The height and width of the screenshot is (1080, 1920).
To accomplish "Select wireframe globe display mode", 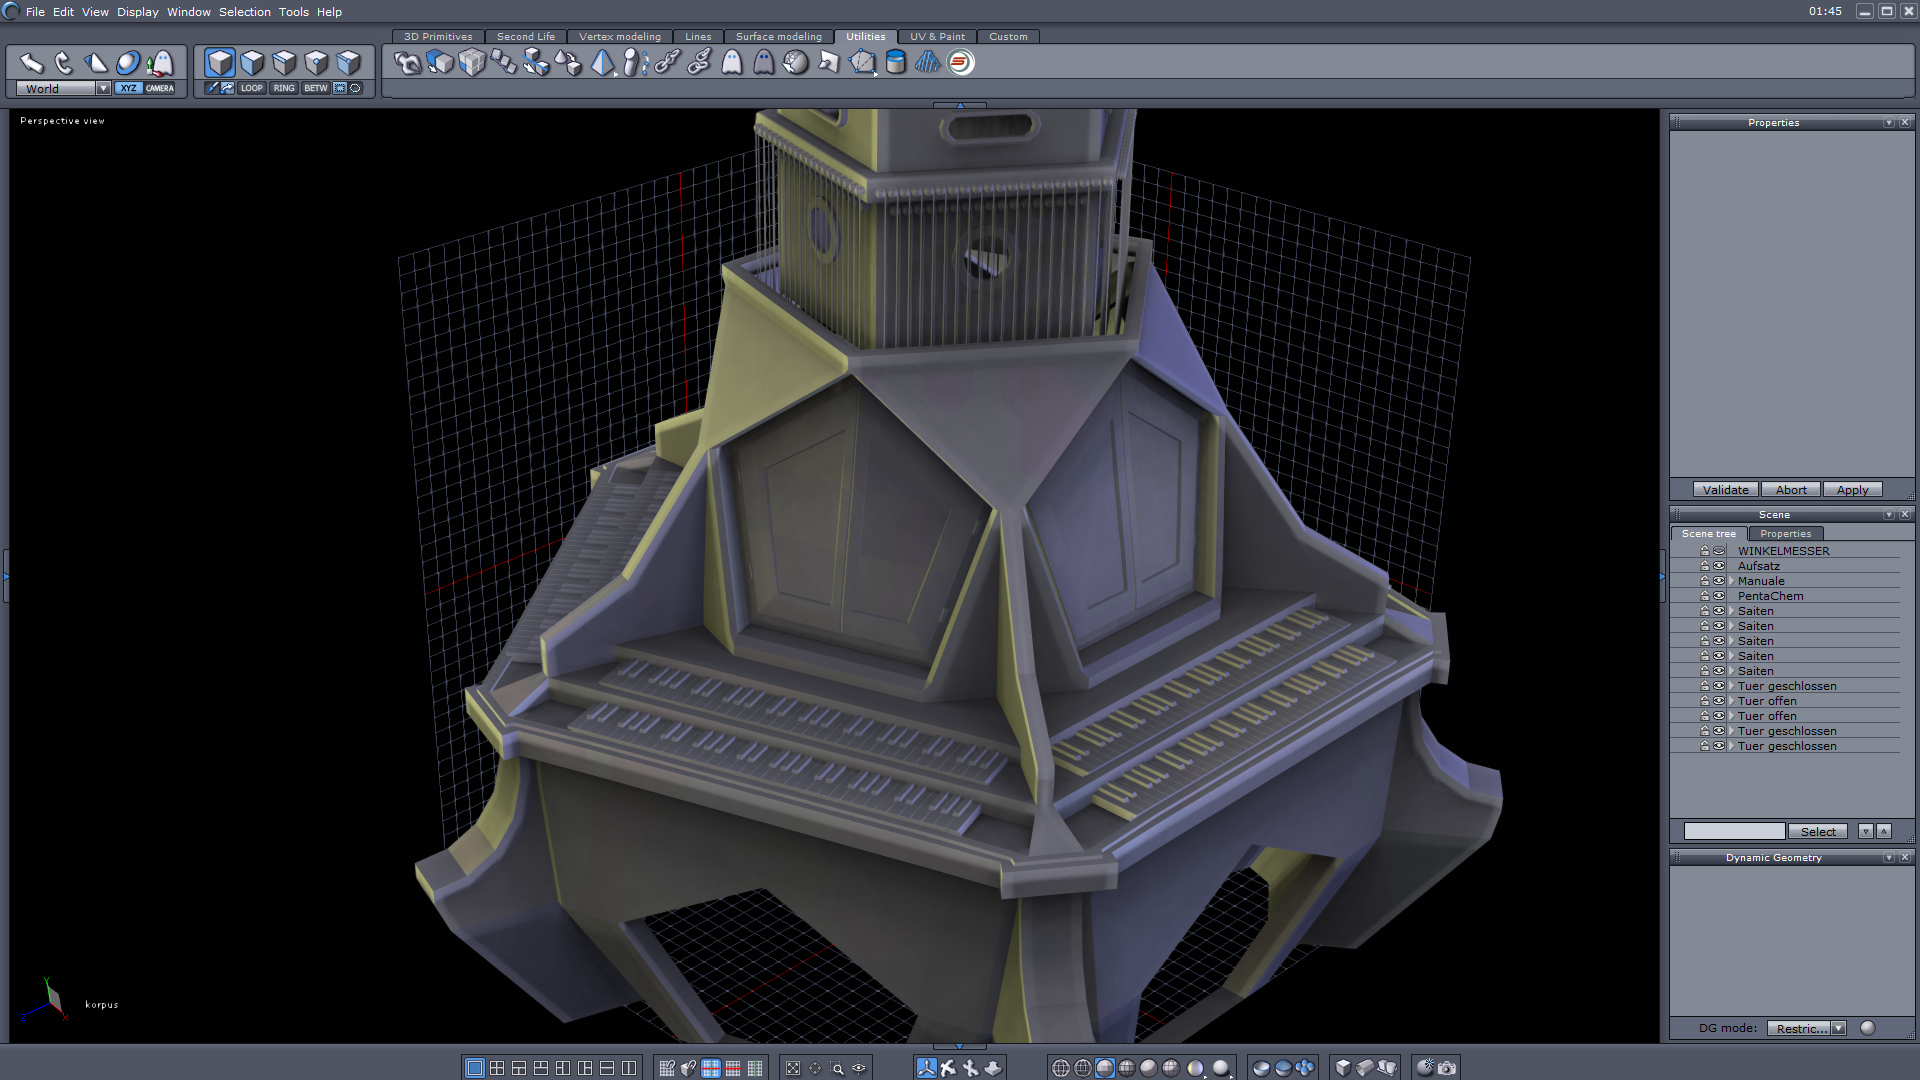I will pyautogui.click(x=1061, y=1068).
